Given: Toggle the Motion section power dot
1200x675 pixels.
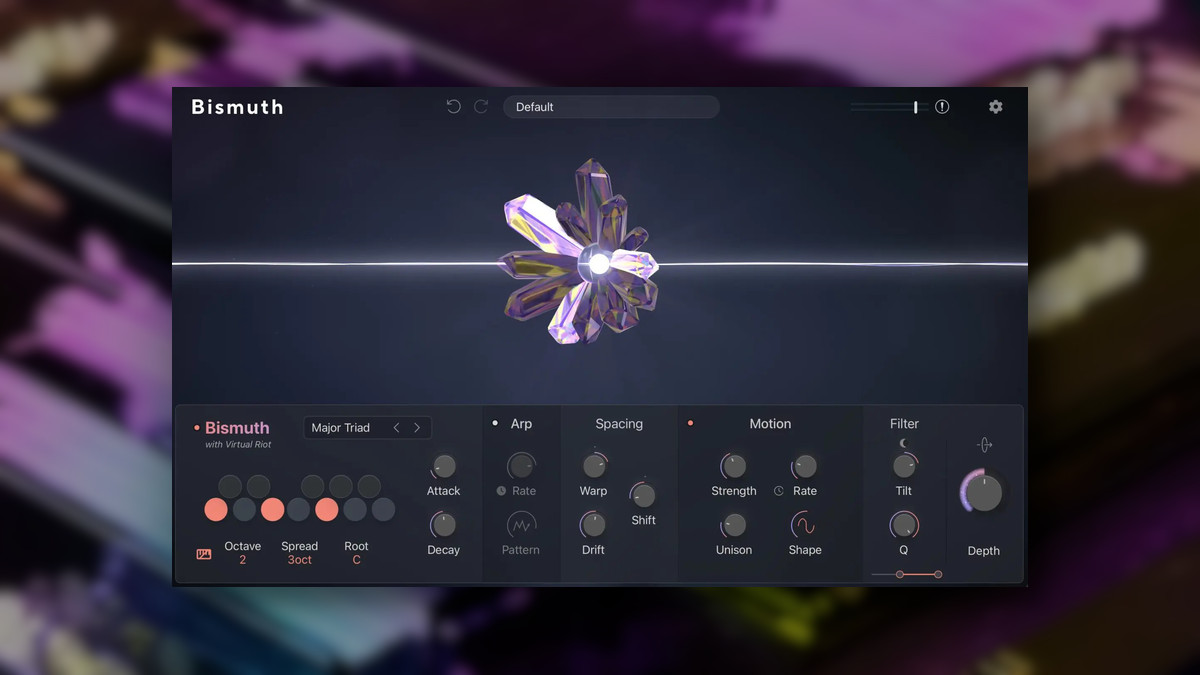Looking at the screenshot, I should (x=690, y=424).
